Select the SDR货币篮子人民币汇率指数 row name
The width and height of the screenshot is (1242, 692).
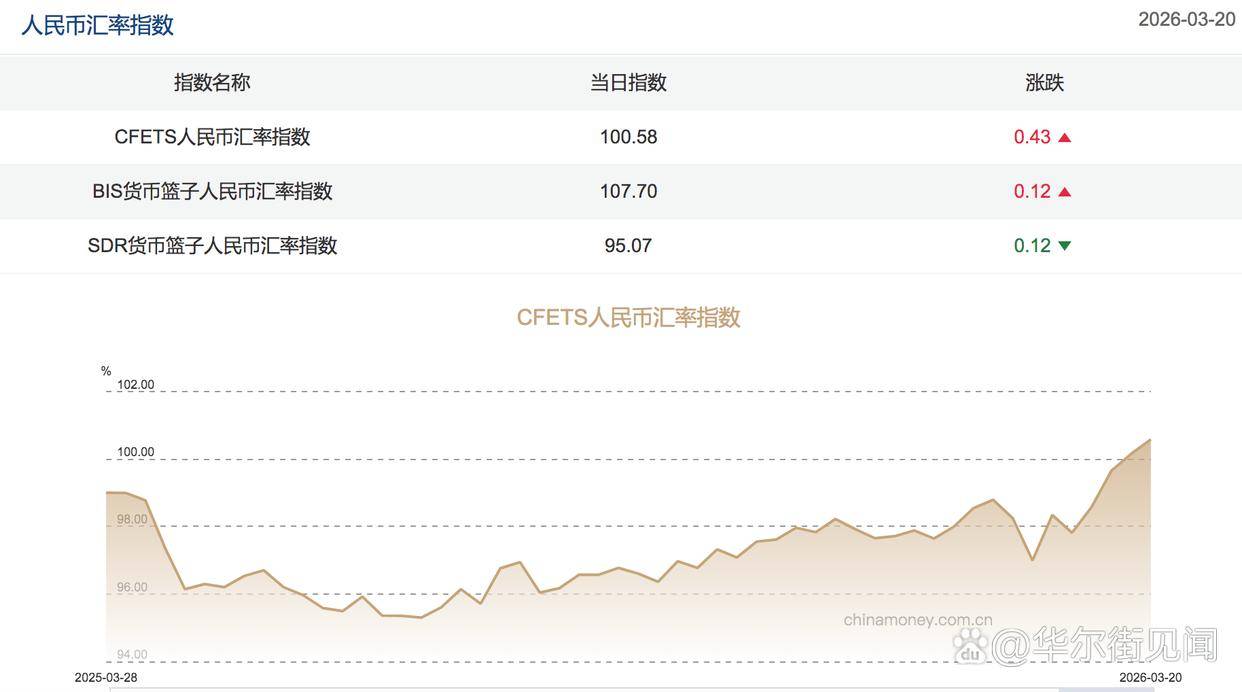coord(212,245)
